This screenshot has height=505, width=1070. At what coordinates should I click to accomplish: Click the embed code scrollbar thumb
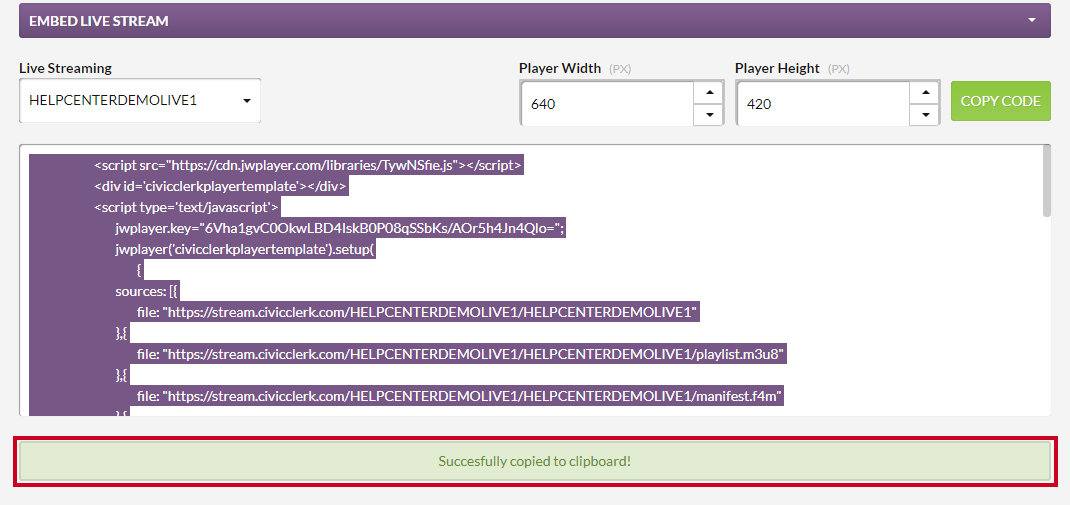tap(1047, 182)
